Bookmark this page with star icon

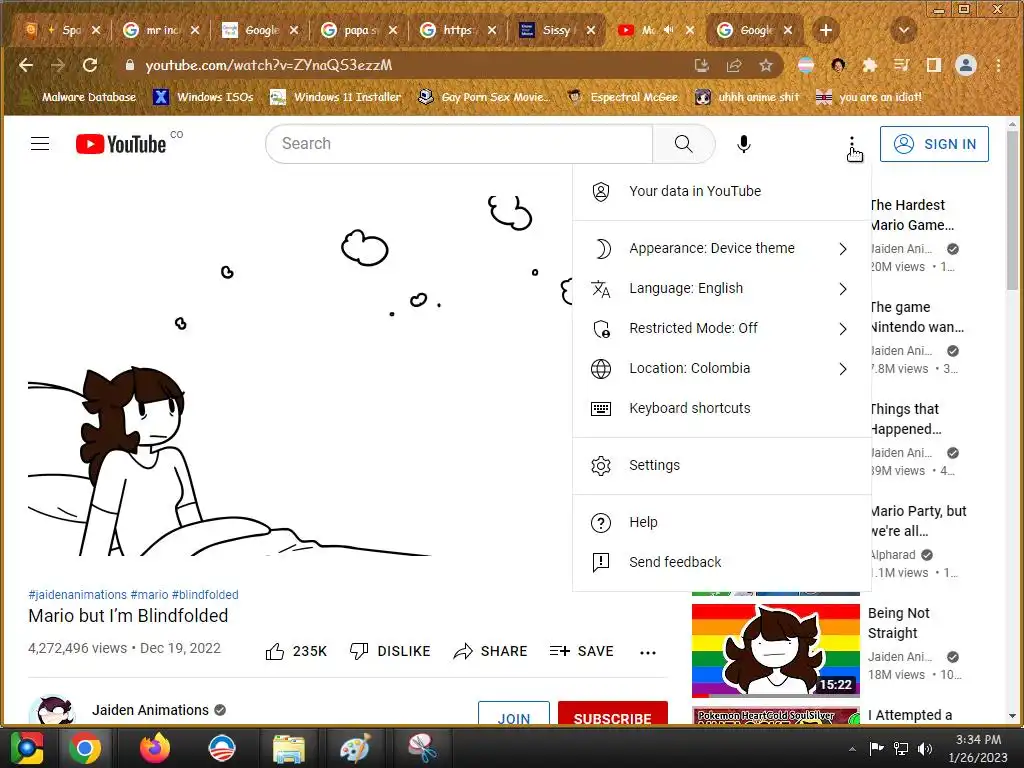tap(765, 65)
